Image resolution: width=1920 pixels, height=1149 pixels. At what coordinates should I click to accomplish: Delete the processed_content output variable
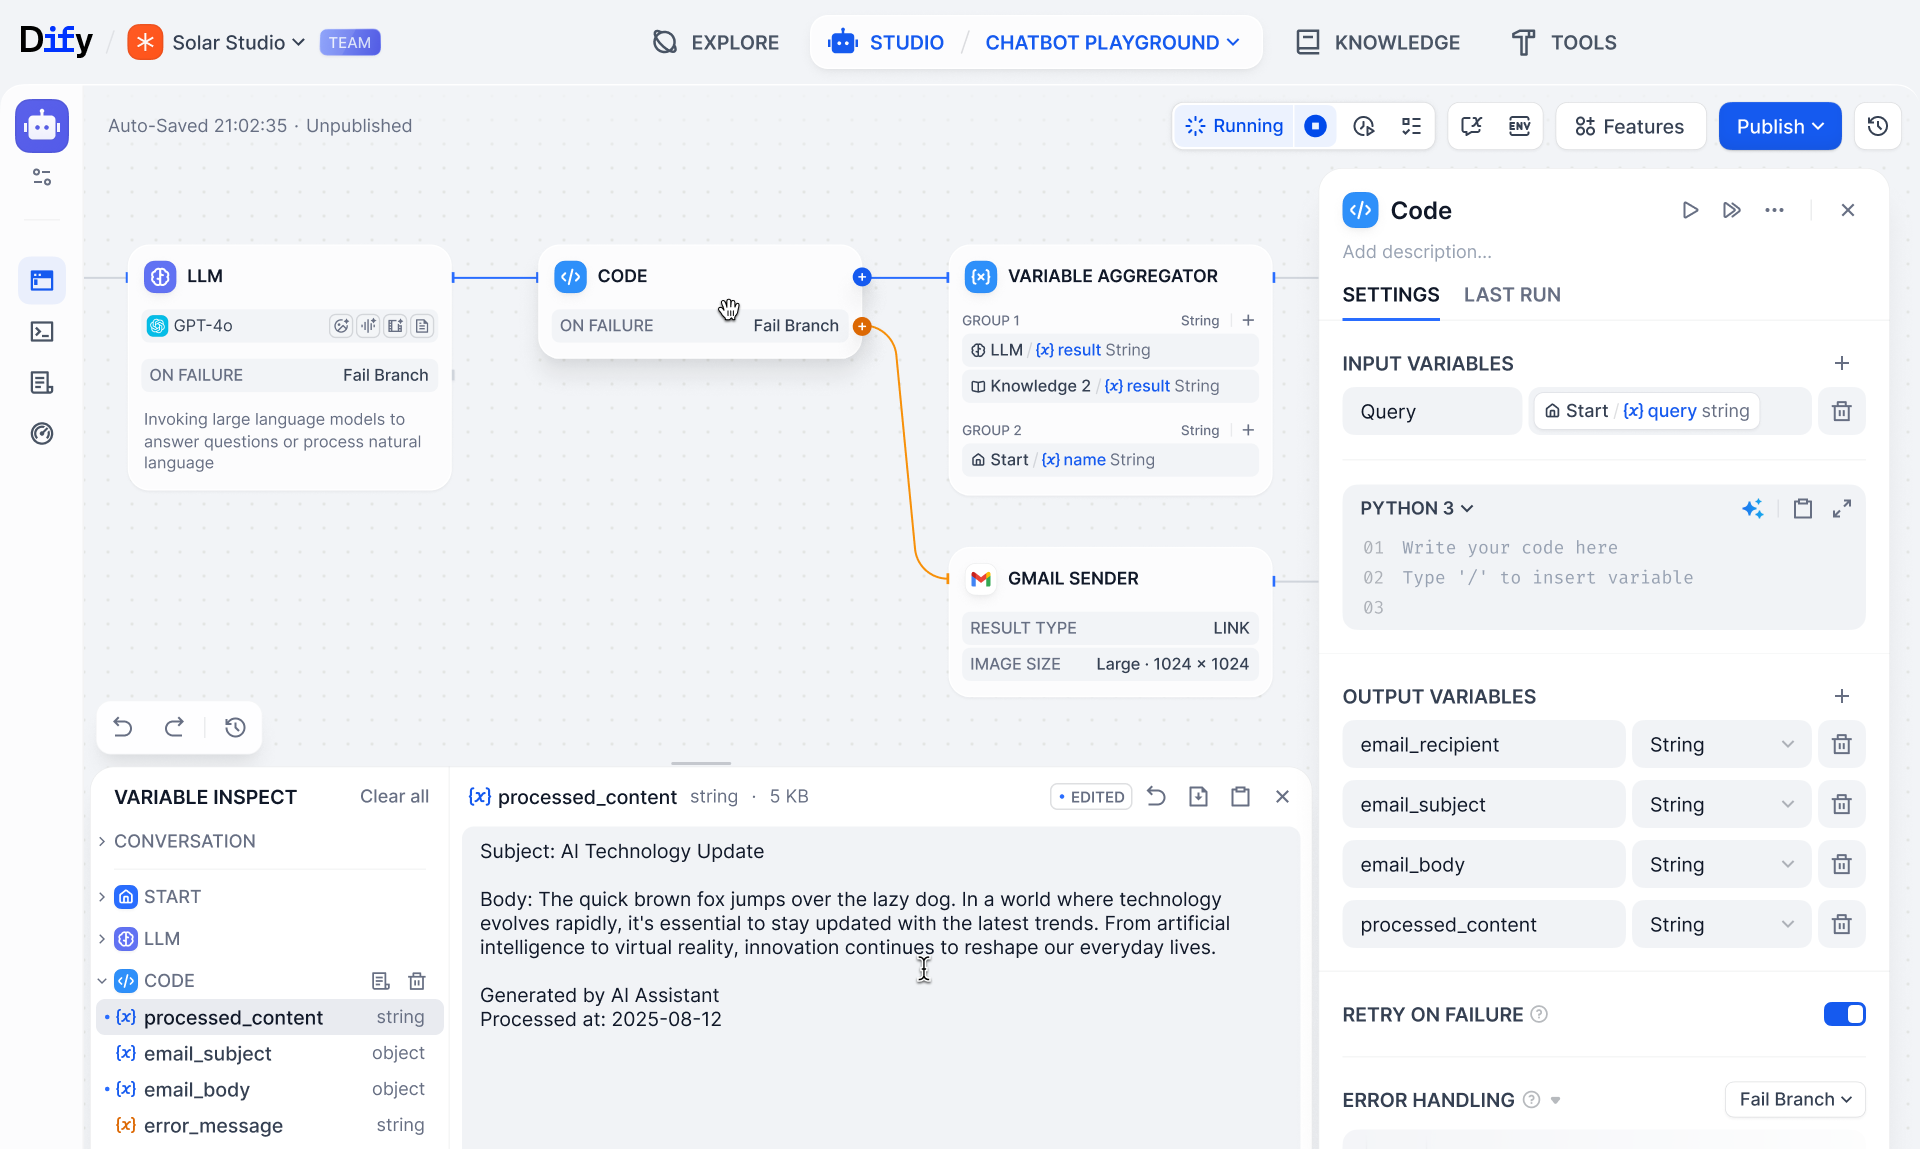1842,924
